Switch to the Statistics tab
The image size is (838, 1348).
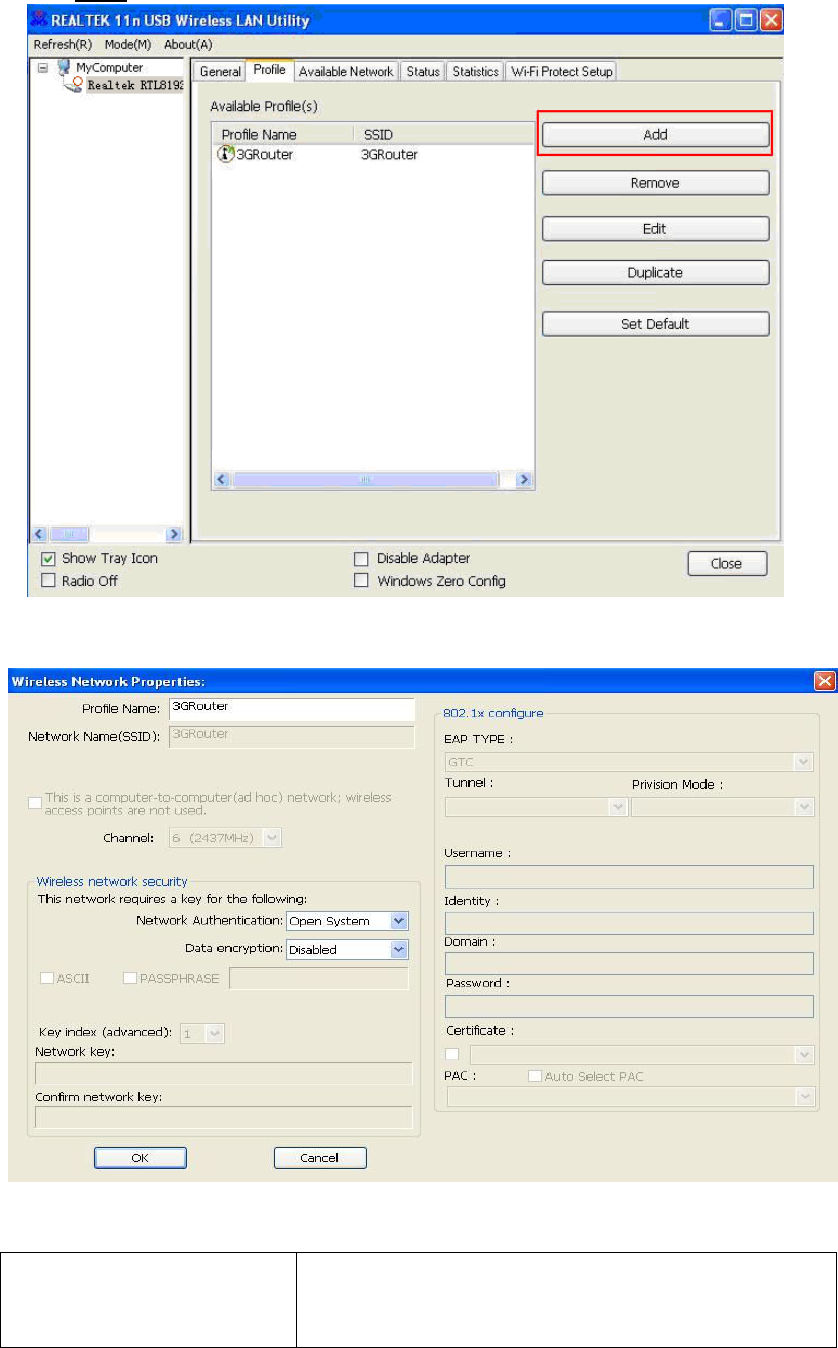click(x=475, y=71)
